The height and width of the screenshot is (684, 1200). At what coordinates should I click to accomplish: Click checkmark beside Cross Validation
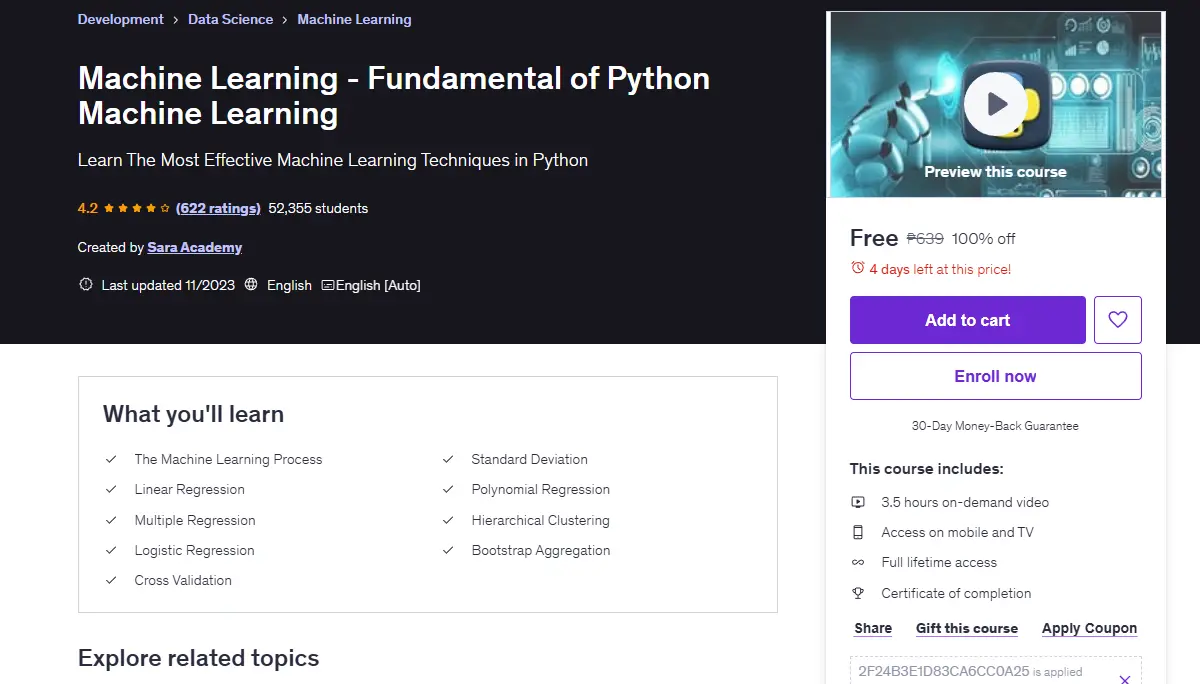(112, 580)
